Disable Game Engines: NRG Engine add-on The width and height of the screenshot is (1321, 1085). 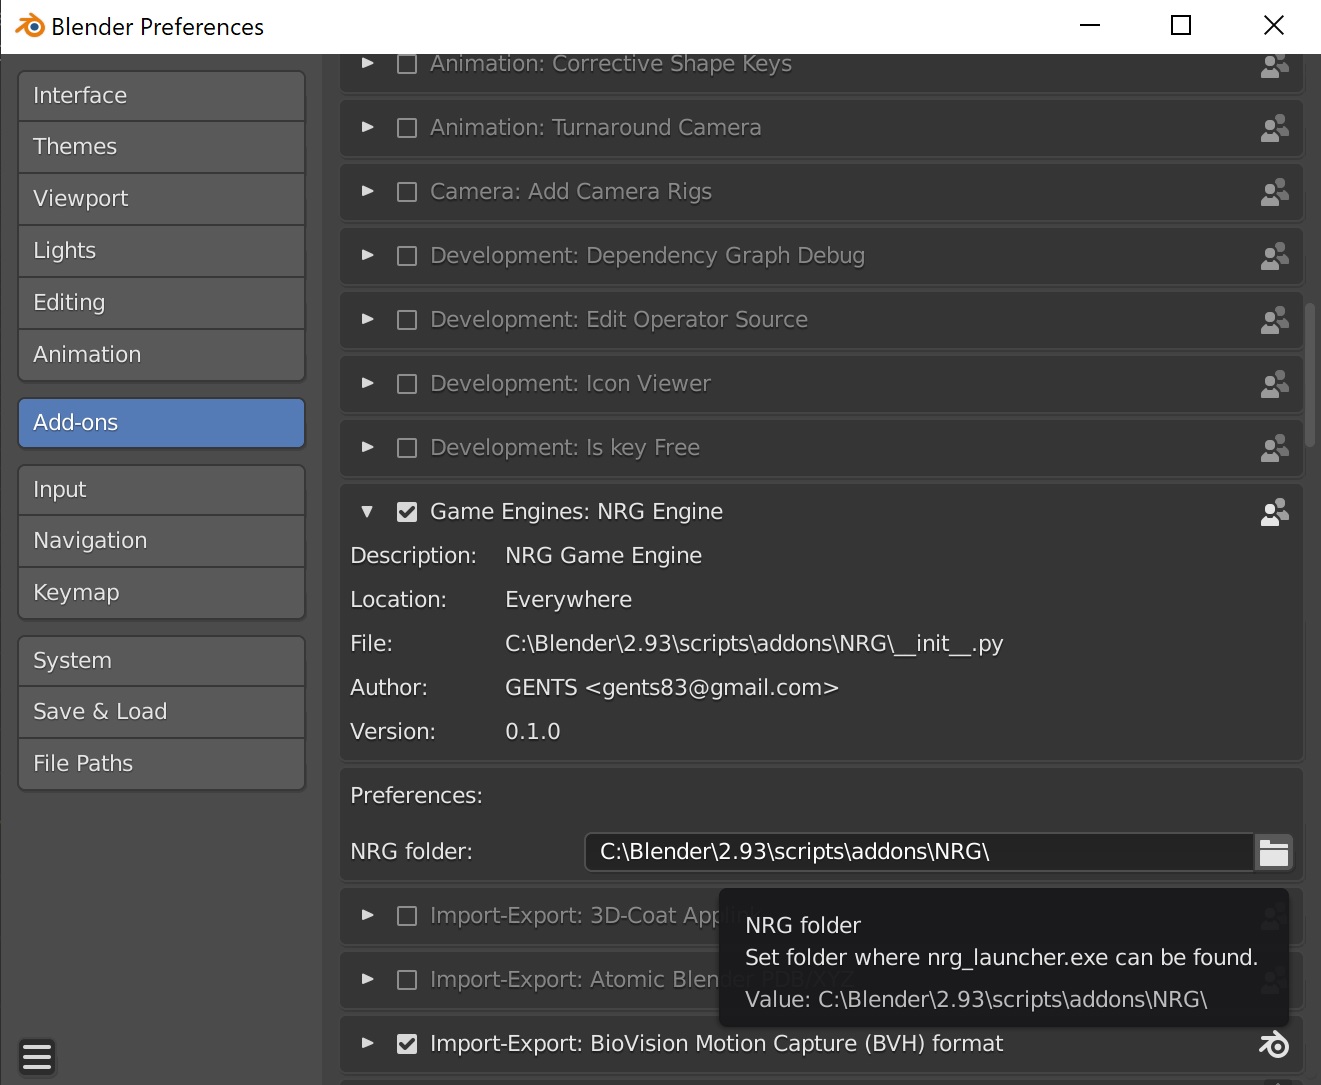[407, 512]
